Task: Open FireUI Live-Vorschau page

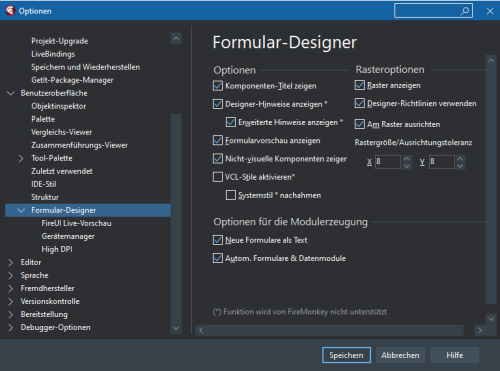Action: pos(76,223)
